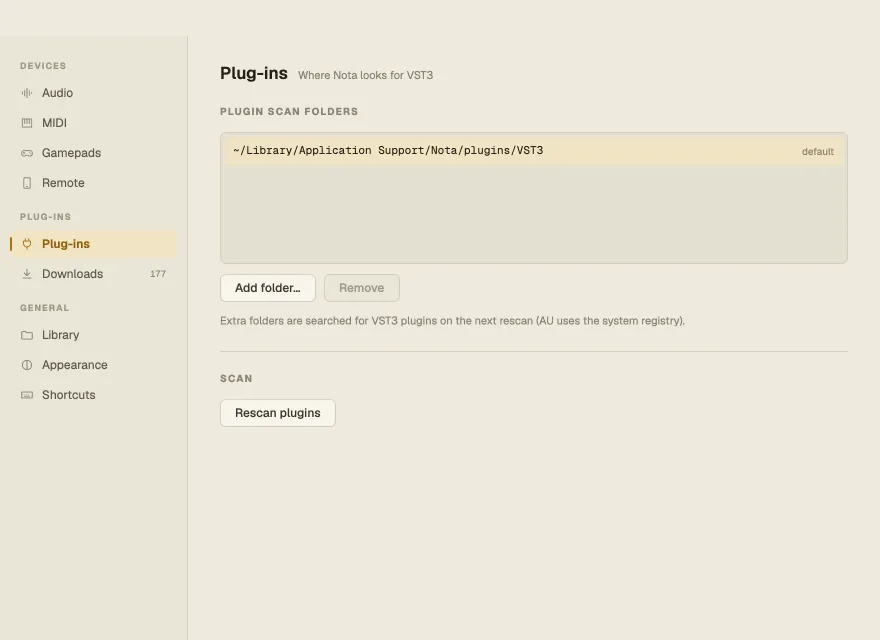Click the Remote phone icon
This screenshot has height=640, width=880.
pyautogui.click(x=26, y=183)
